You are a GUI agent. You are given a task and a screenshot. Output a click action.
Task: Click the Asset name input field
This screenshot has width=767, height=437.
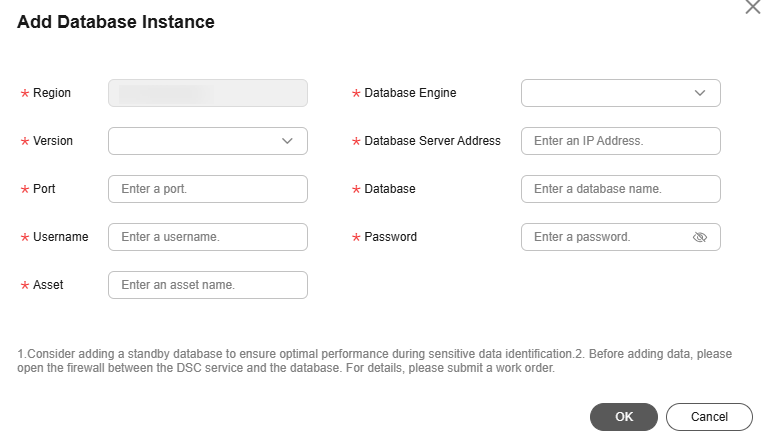tap(207, 285)
